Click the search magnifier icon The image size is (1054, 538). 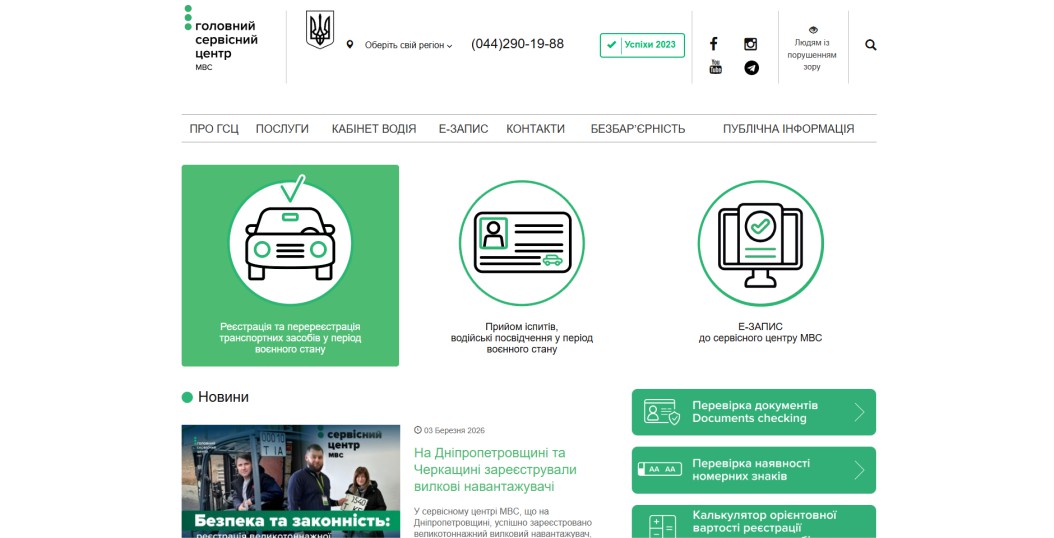[870, 45]
